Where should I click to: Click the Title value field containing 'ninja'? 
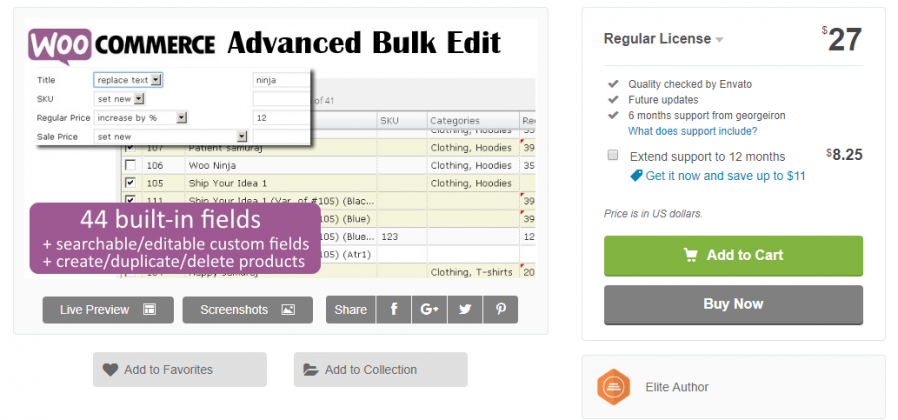(x=281, y=80)
